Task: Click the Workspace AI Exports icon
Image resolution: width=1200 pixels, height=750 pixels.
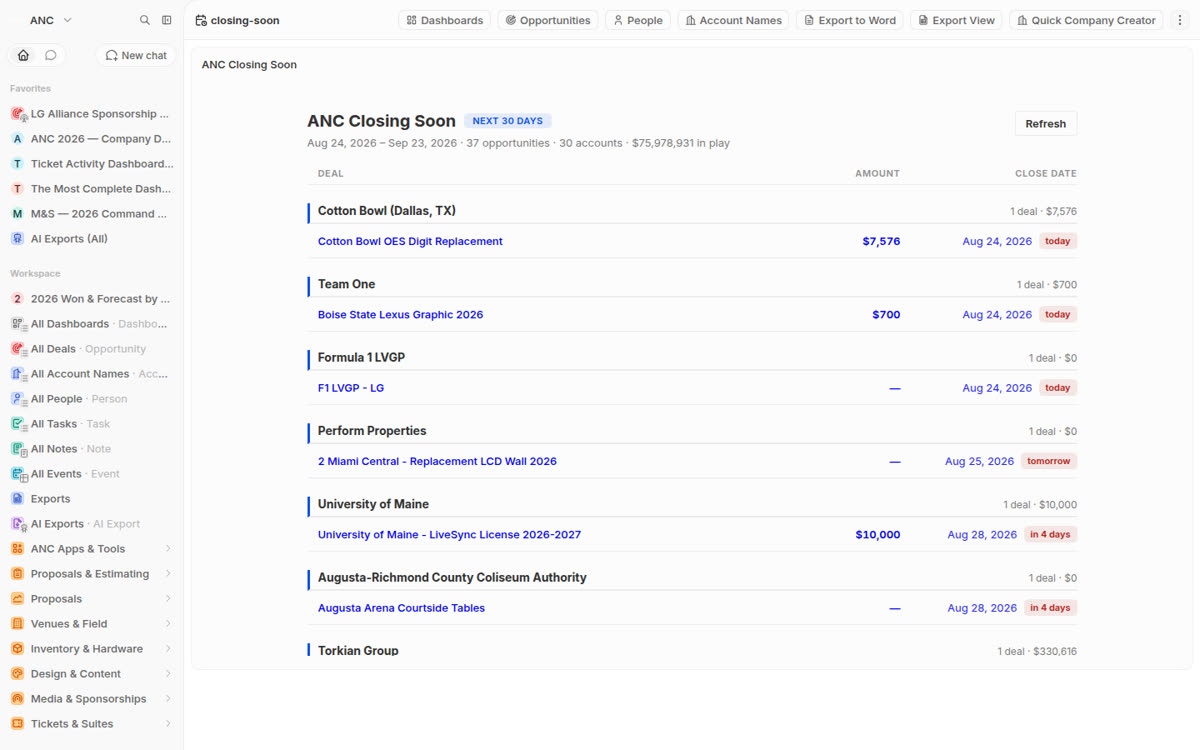Action: point(18,524)
